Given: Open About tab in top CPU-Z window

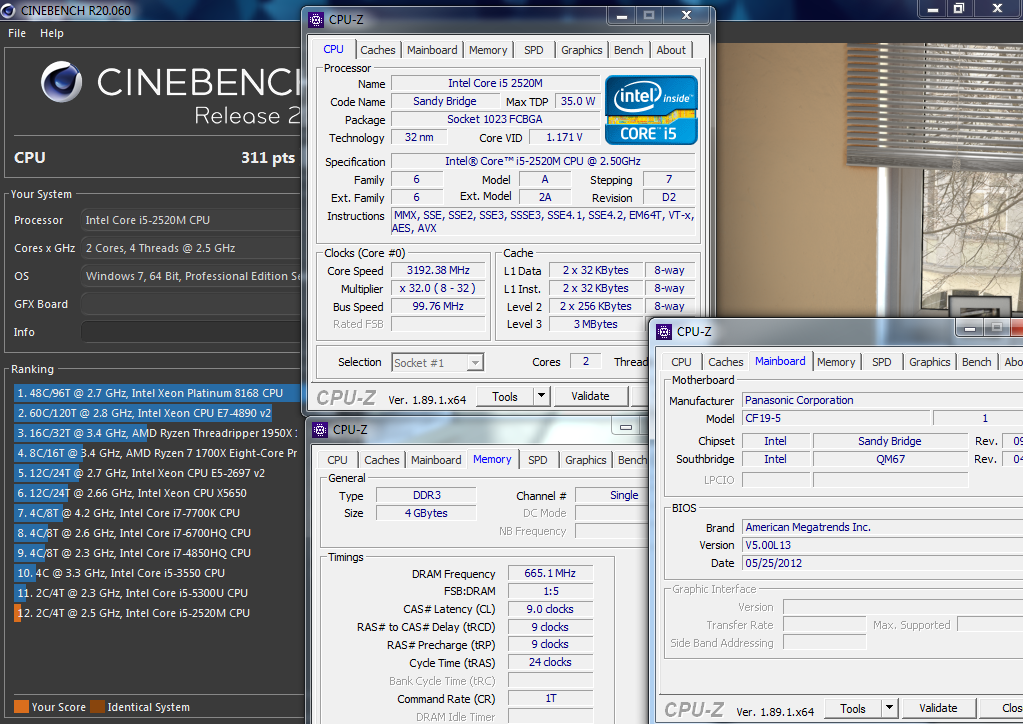Looking at the screenshot, I should coord(671,50).
